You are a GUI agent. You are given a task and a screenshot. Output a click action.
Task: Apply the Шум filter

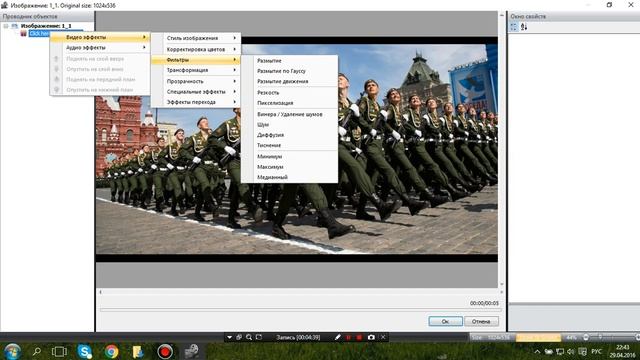tap(289, 124)
